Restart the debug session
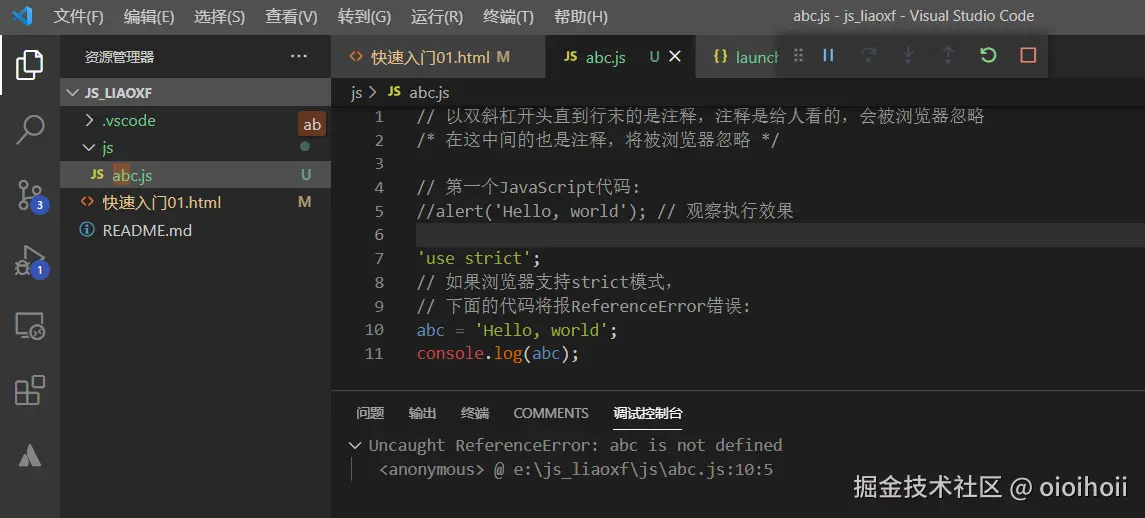 [x=988, y=55]
